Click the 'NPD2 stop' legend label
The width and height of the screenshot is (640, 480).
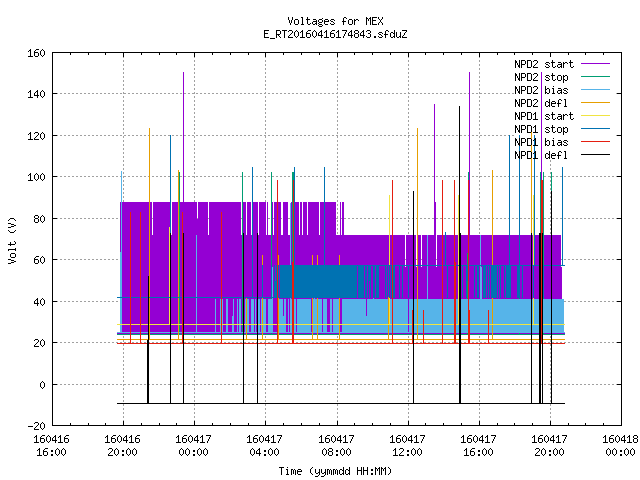[541, 77]
